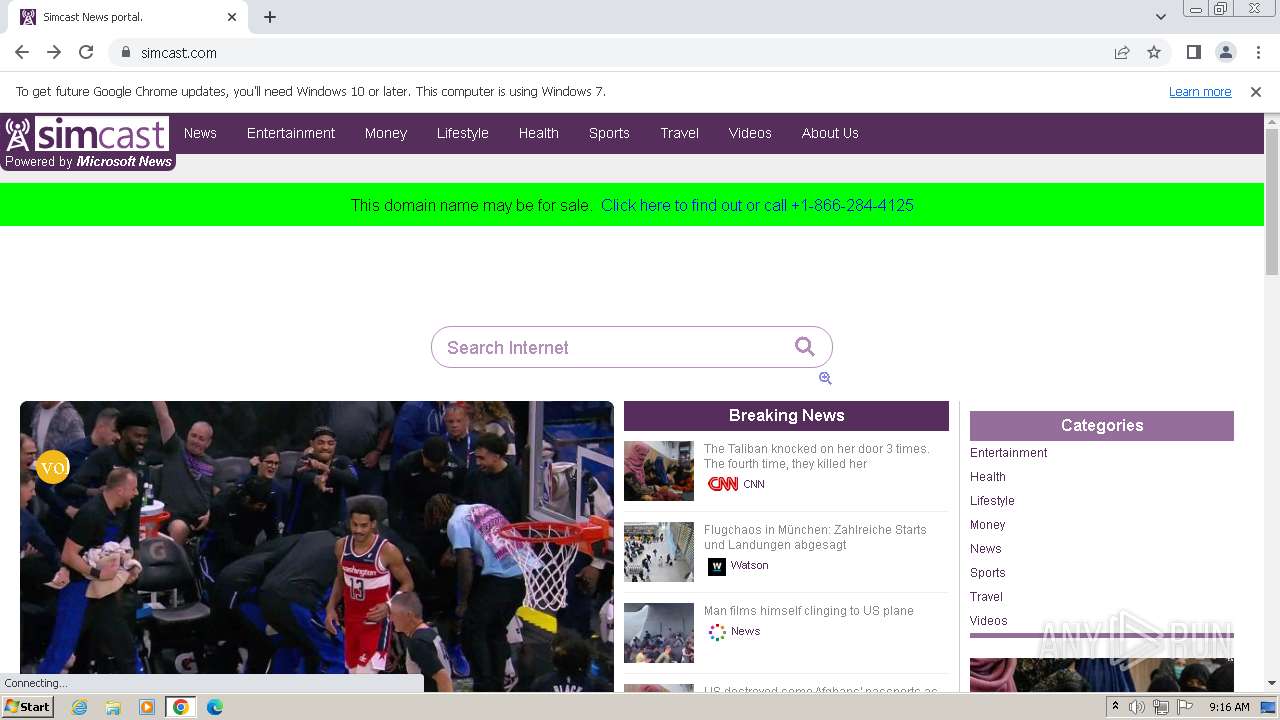Select the Lifestyle category in sidebar
1280x720 pixels.
point(992,501)
